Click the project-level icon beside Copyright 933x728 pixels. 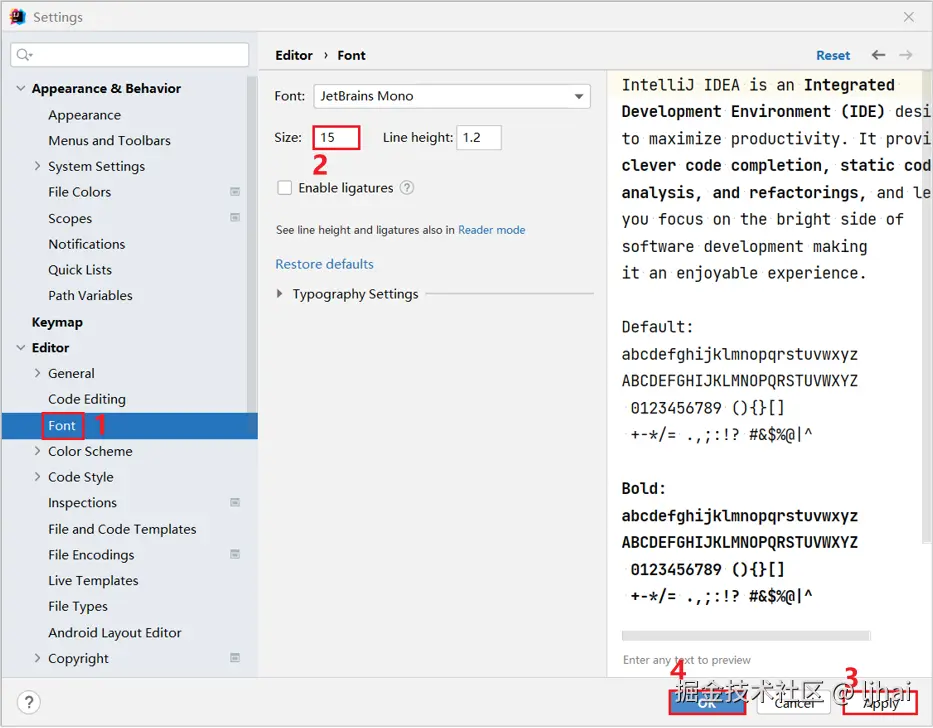[235, 658]
